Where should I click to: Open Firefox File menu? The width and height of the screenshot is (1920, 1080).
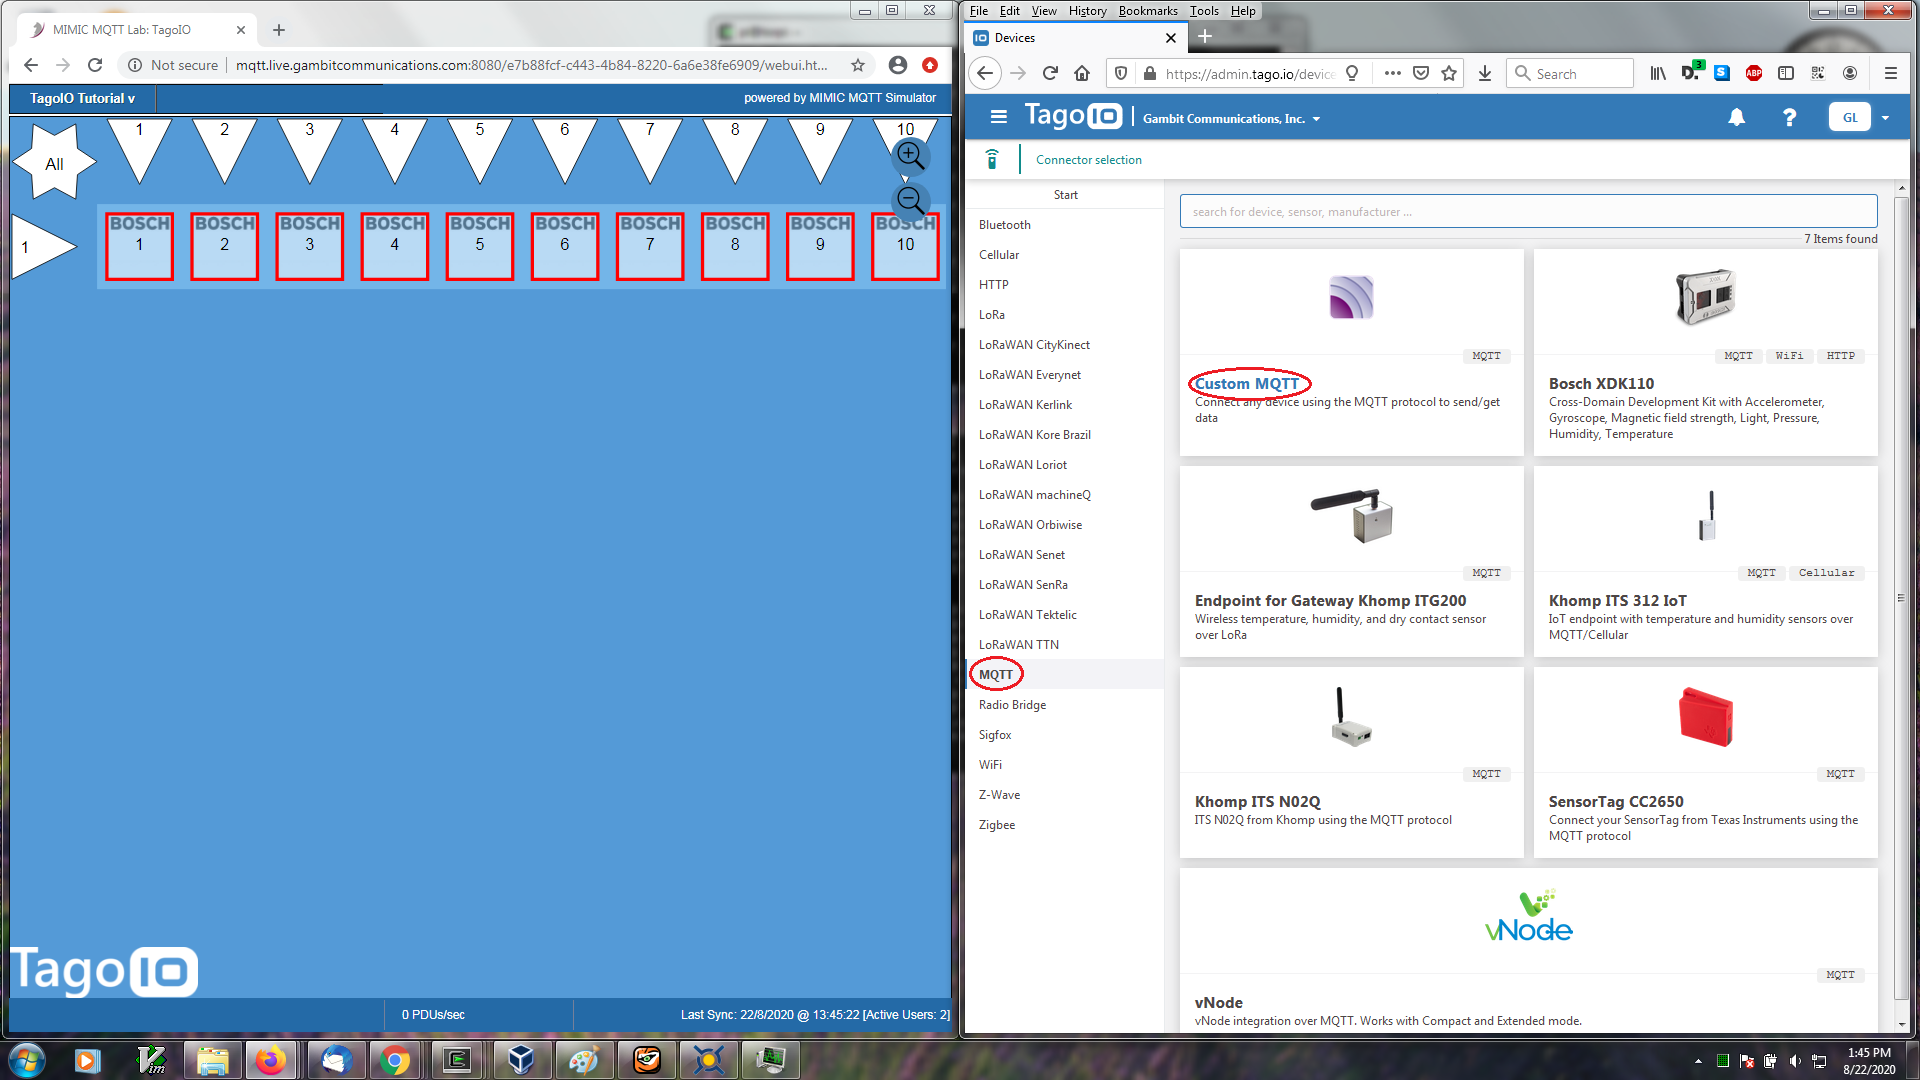978,11
